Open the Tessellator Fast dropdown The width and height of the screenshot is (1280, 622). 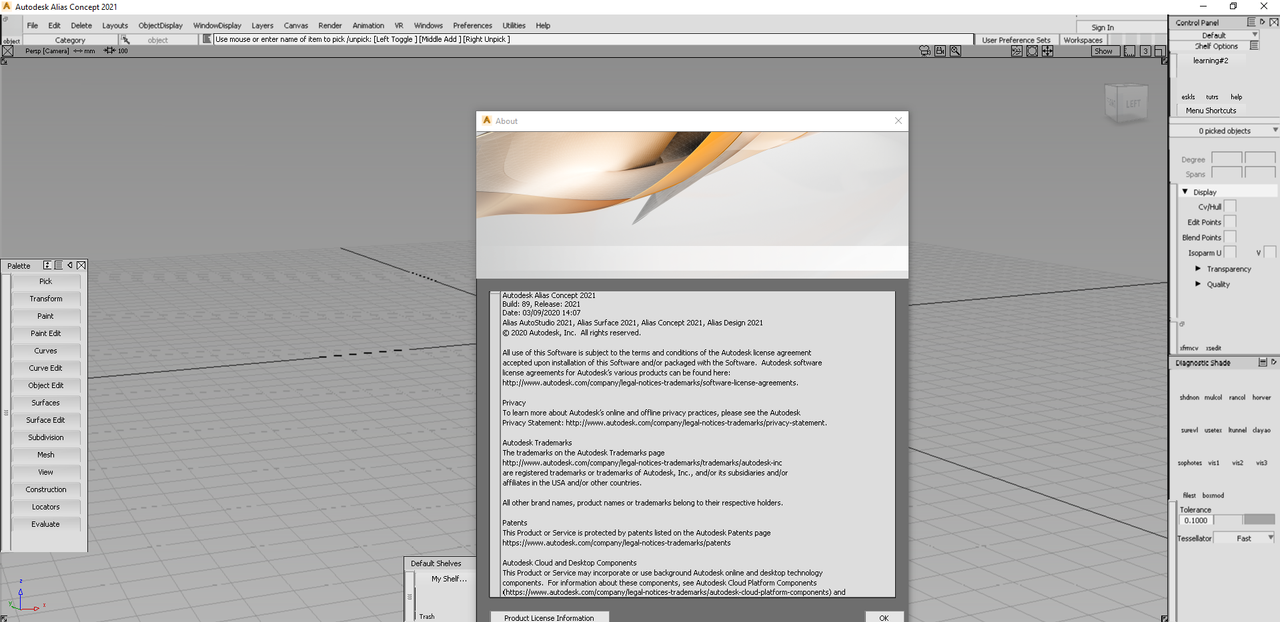1246,538
